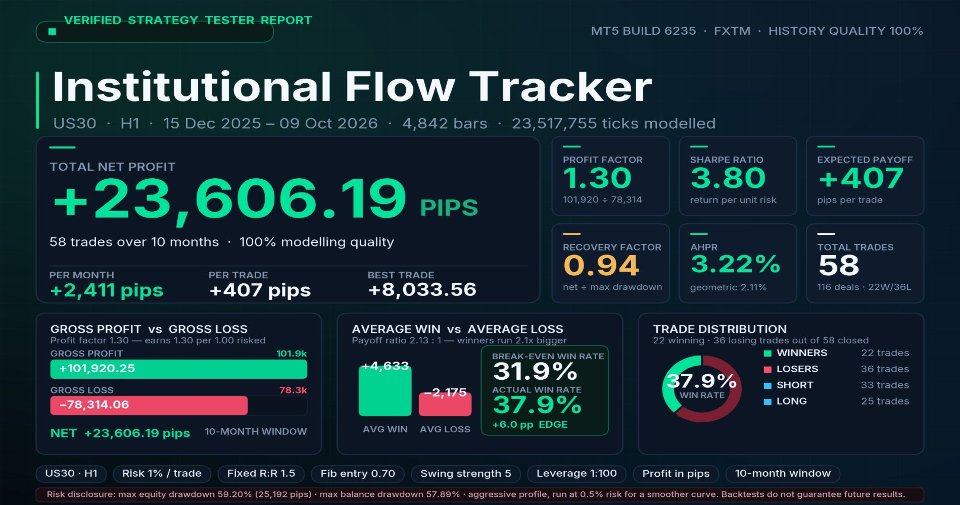Select the 101,920 ÷ 78,314 text
The width and height of the screenshot is (960, 505).
coord(602,200)
